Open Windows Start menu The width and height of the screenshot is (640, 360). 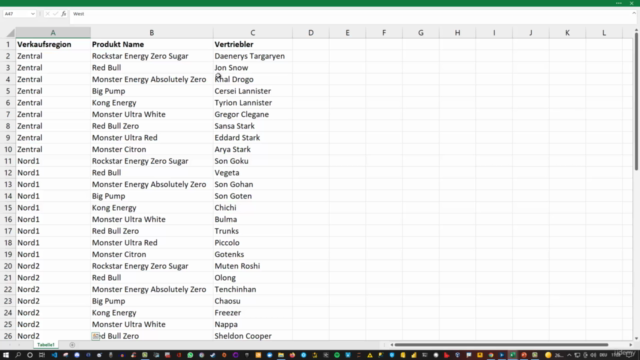[6, 355]
